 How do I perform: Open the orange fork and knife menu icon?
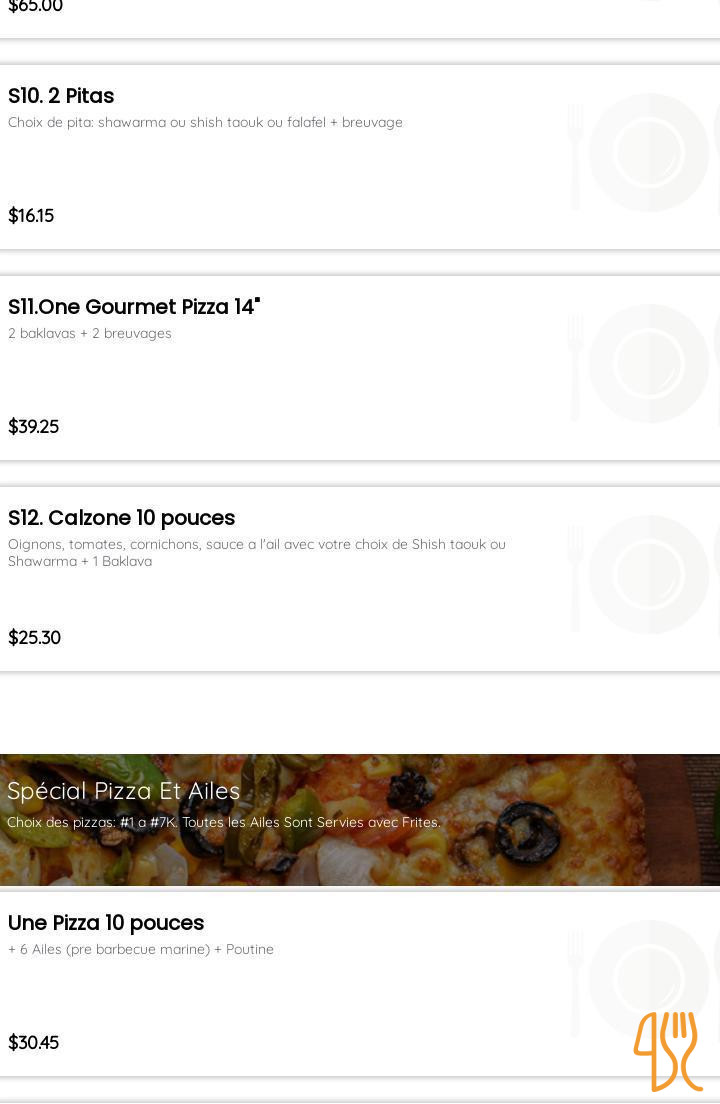tap(667, 1050)
